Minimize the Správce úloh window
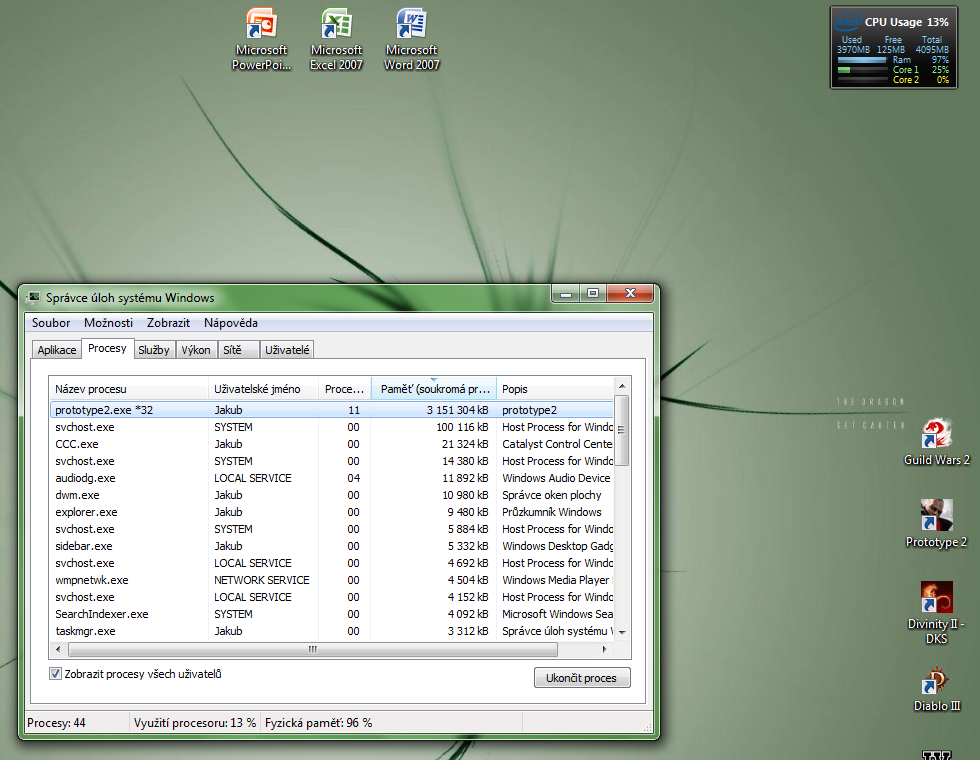980x760 pixels. (x=566, y=293)
